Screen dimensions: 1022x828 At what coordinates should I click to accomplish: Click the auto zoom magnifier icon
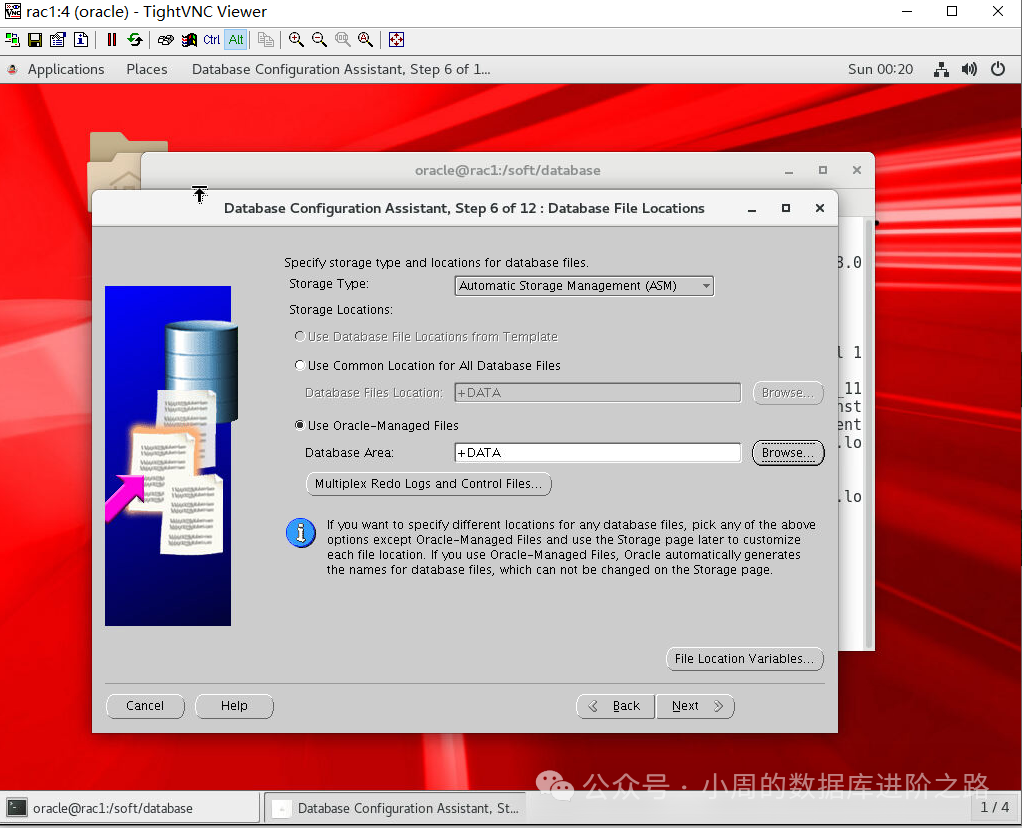coord(366,40)
